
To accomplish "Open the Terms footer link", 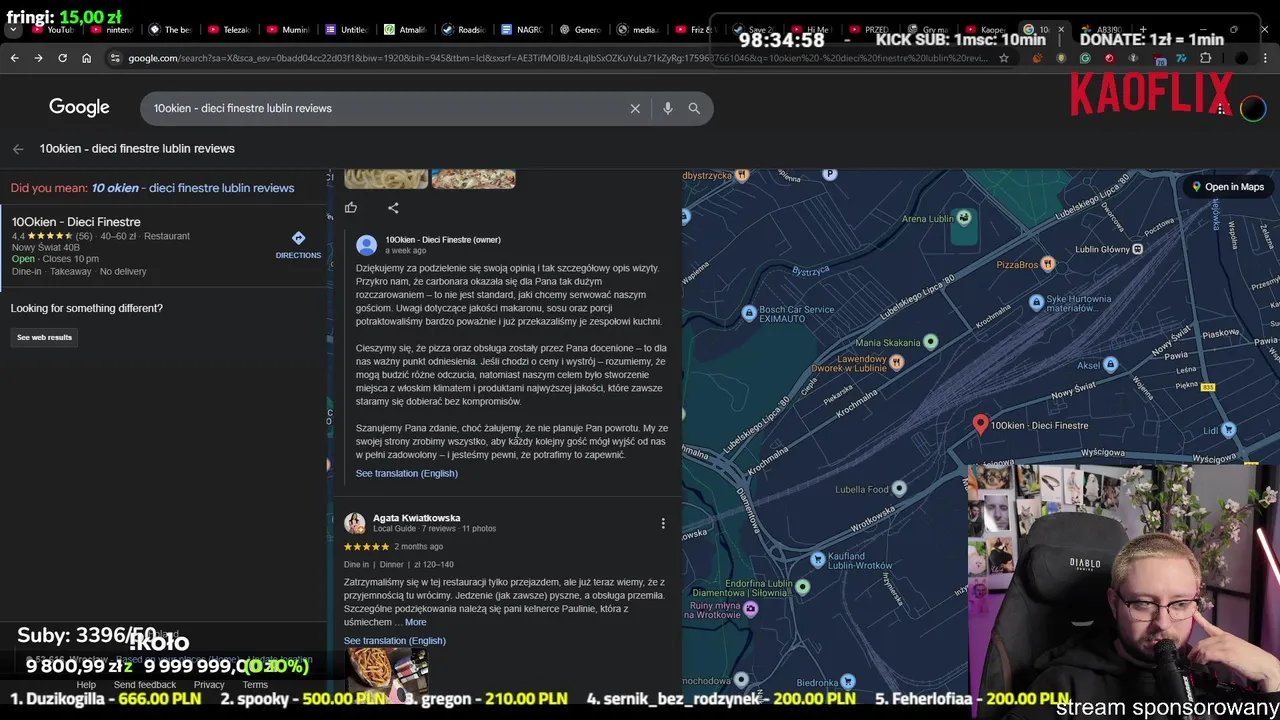I will 255,685.
